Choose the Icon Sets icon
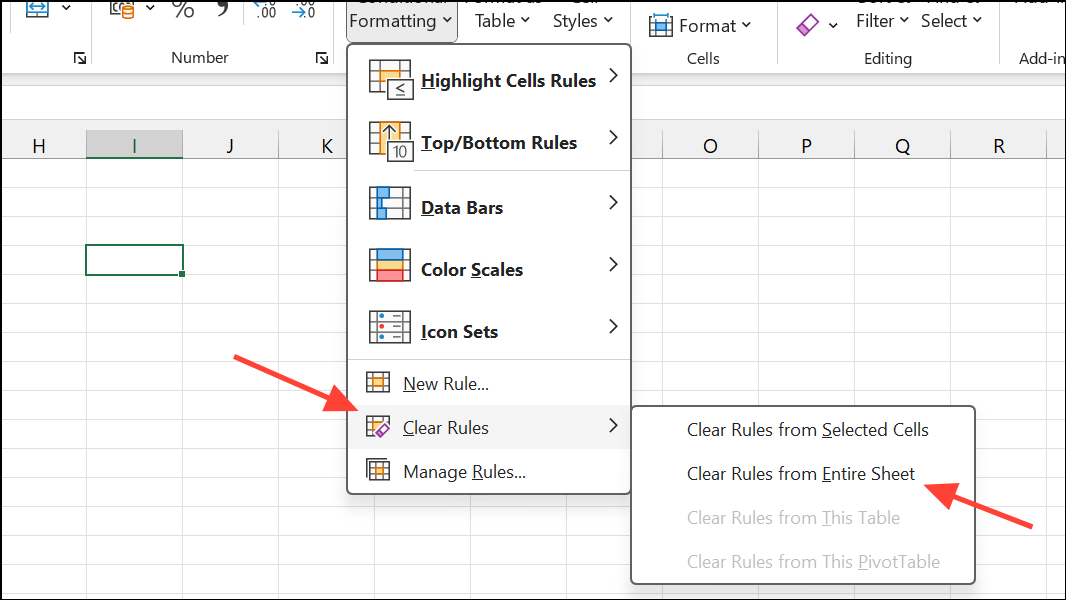The height and width of the screenshot is (600, 1066). 390,328
